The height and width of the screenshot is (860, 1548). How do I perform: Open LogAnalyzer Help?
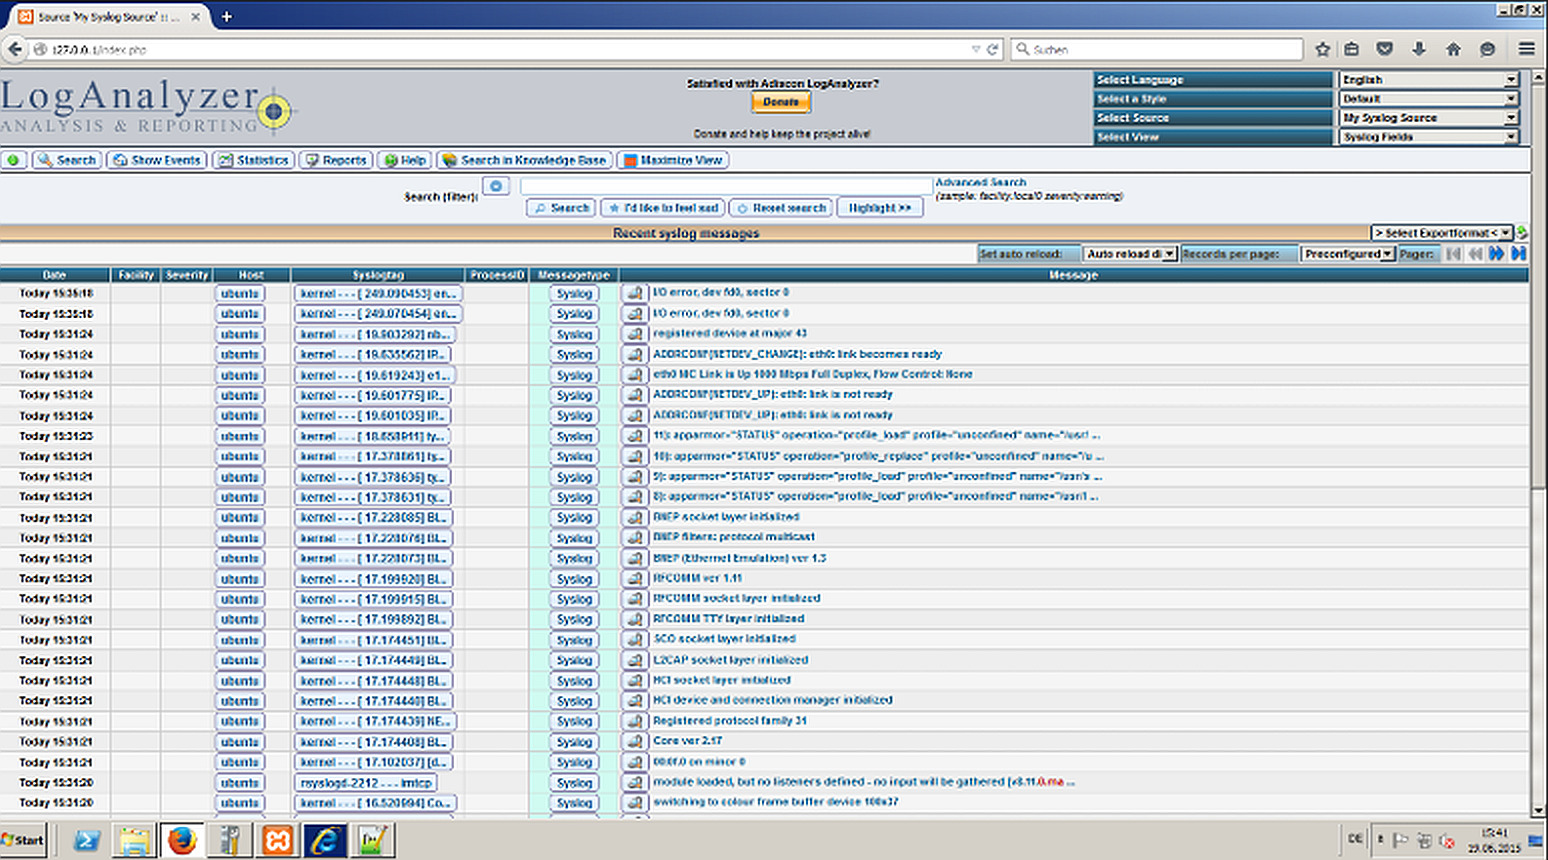[x=404, y=160]
